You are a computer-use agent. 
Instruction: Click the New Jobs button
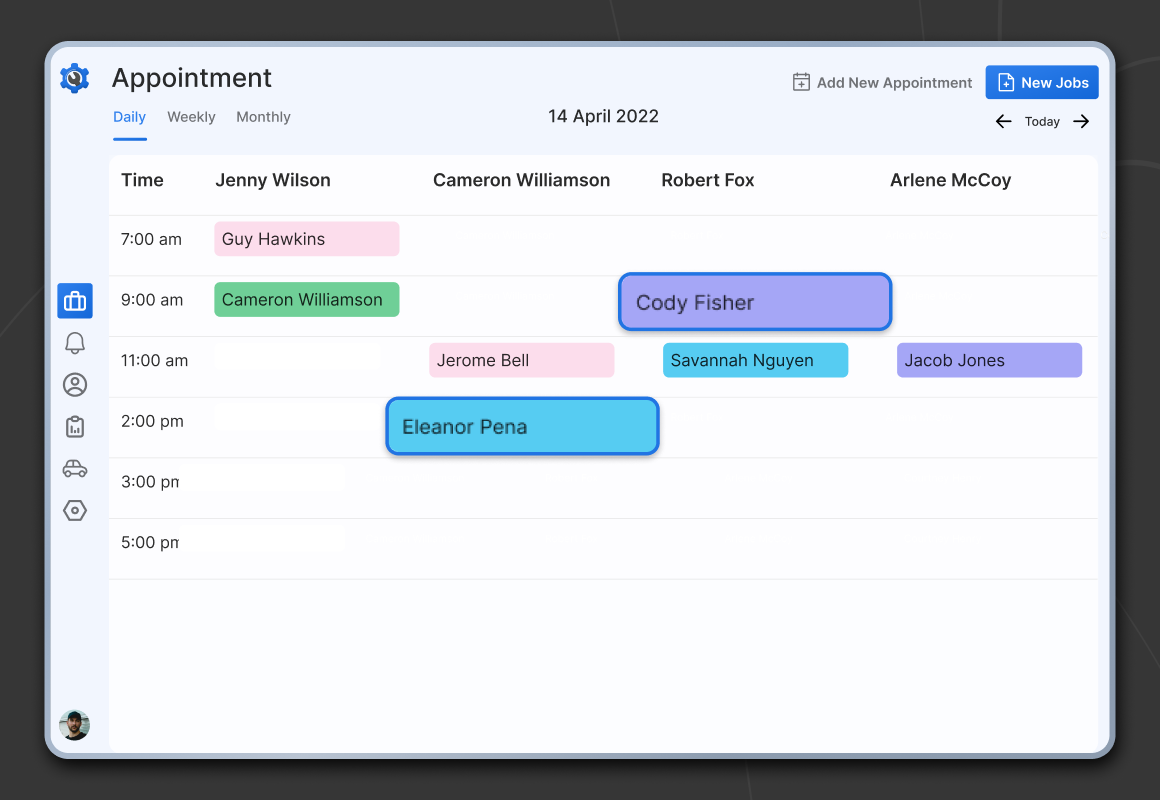1042,82
